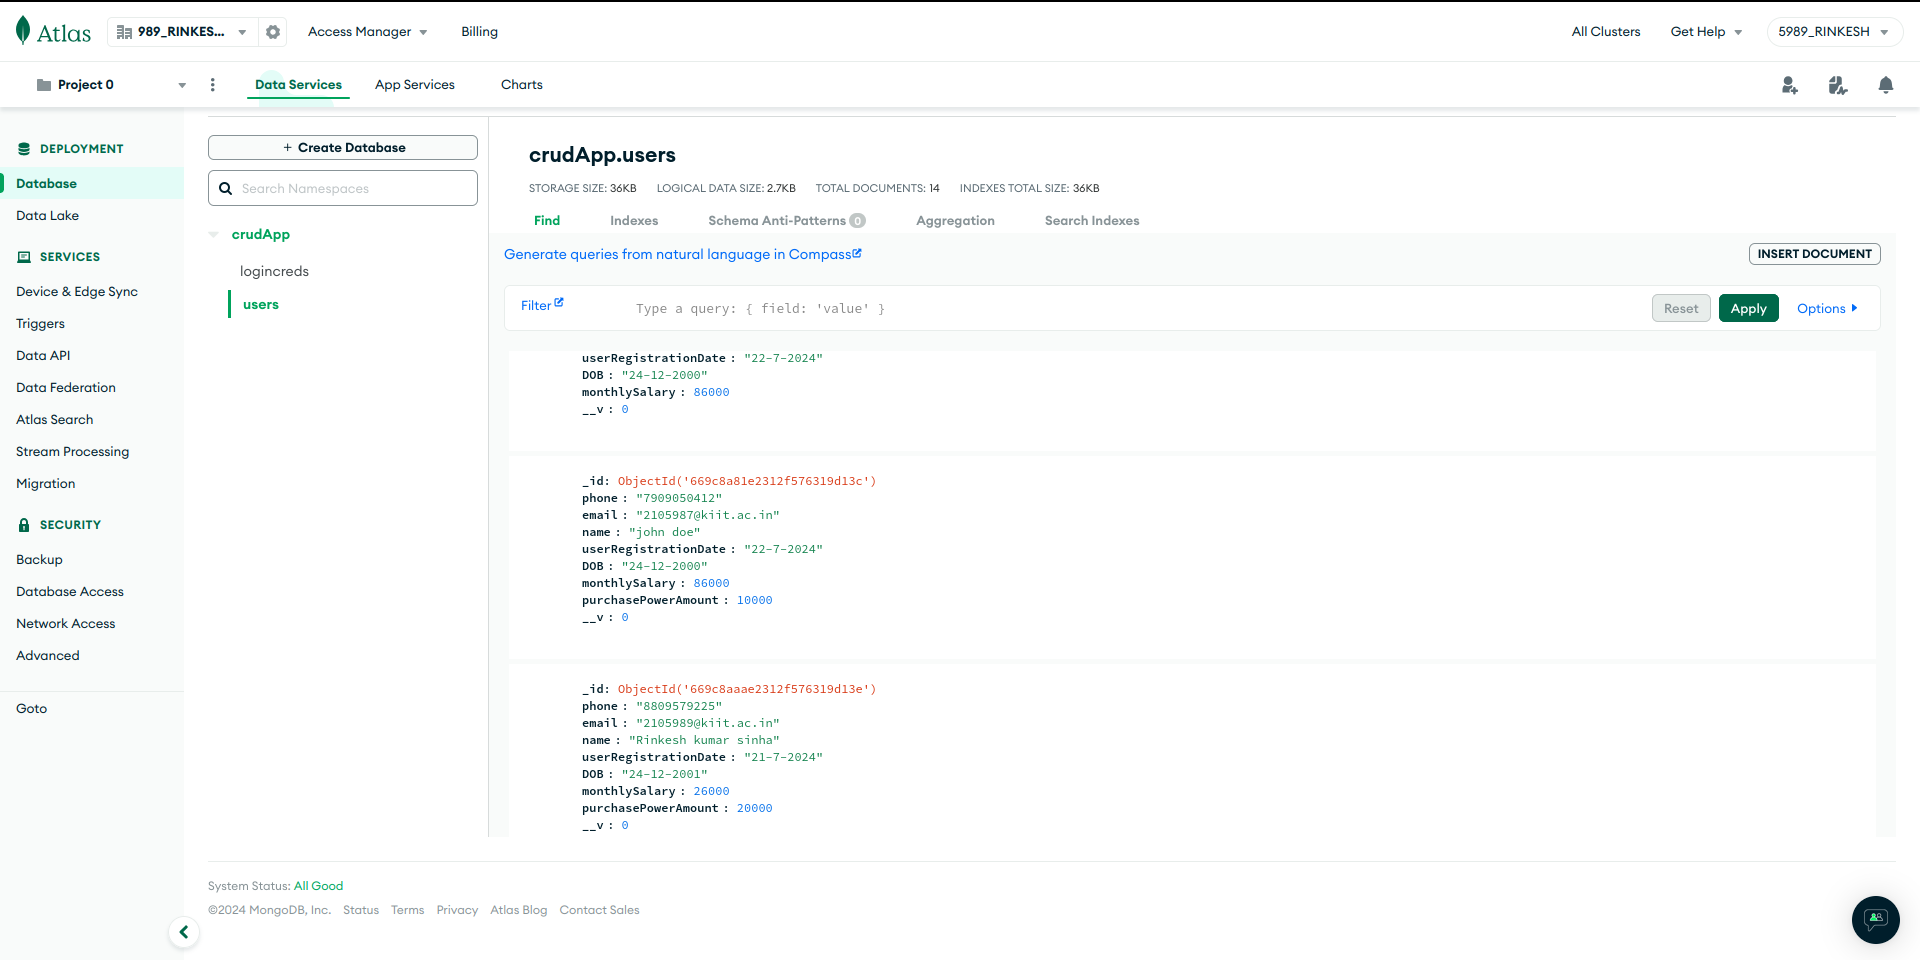Click the Project 0 folder icon

[x=44, y=85]
